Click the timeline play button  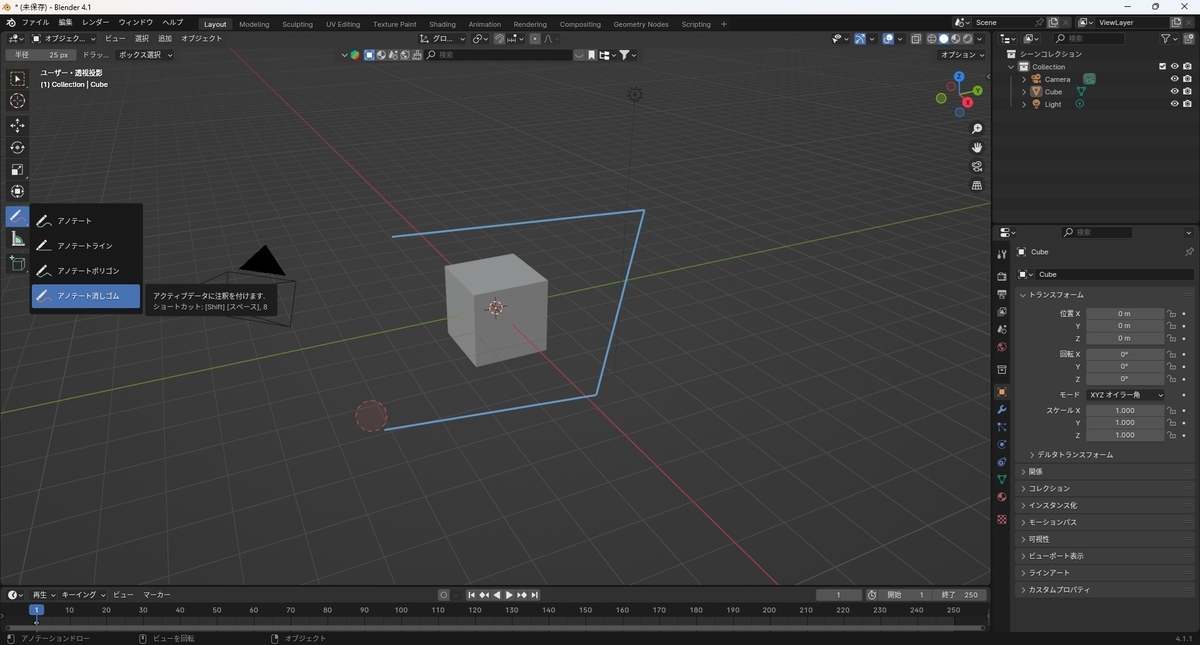click(x=509, y=595)
